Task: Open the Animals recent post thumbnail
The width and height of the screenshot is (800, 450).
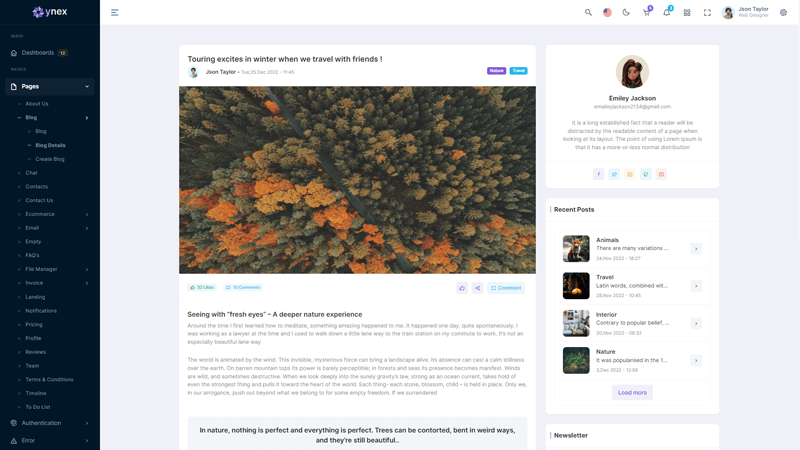Action: 576,248
